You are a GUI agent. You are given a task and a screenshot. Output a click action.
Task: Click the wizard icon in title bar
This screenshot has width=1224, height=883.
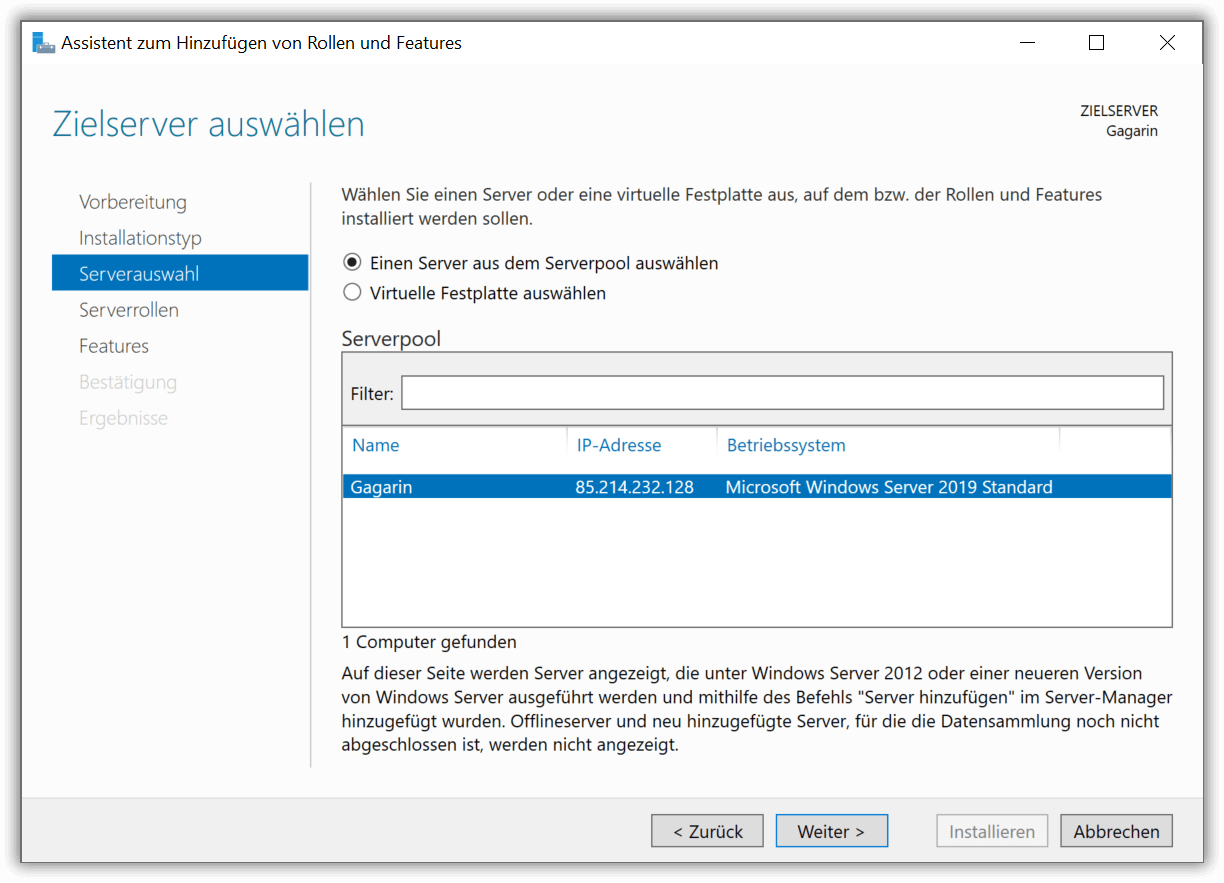pyautogui.click(x=43, y=43)
